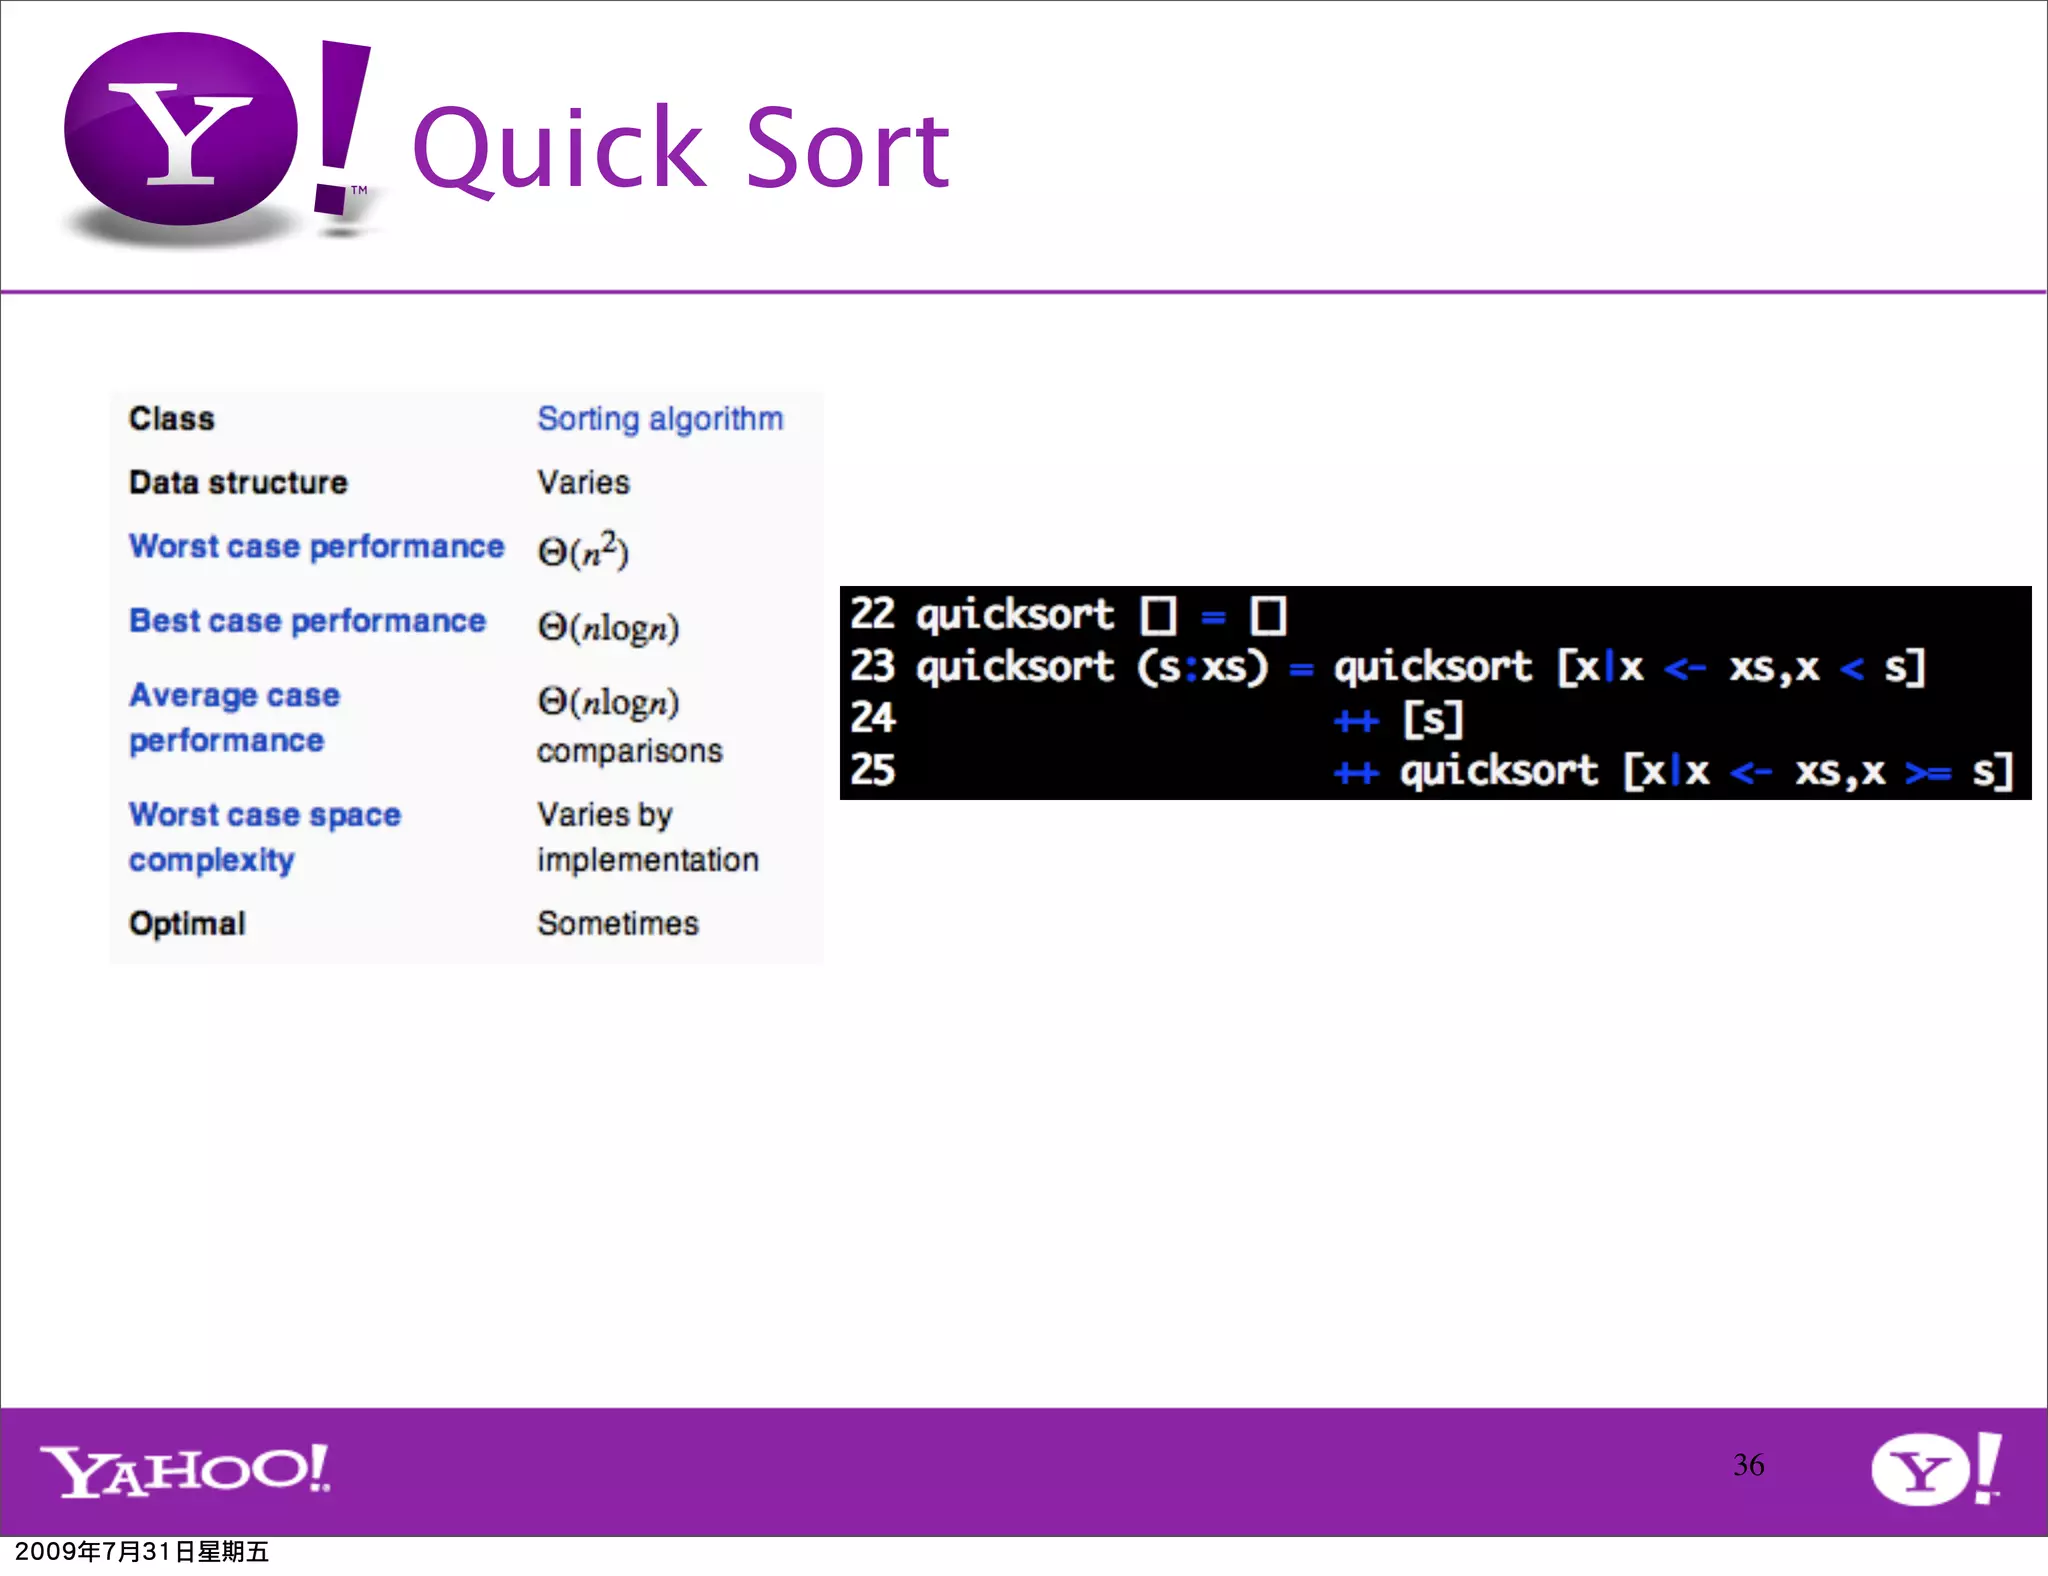
Task: Open the Sorting algorithm link
Action: pos(660,418)
